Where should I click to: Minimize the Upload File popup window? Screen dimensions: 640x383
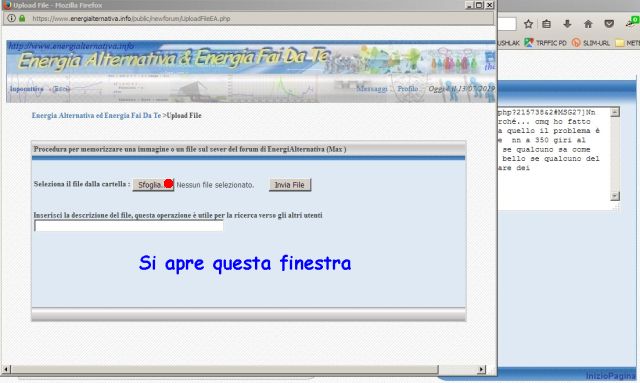coord(469,5)
